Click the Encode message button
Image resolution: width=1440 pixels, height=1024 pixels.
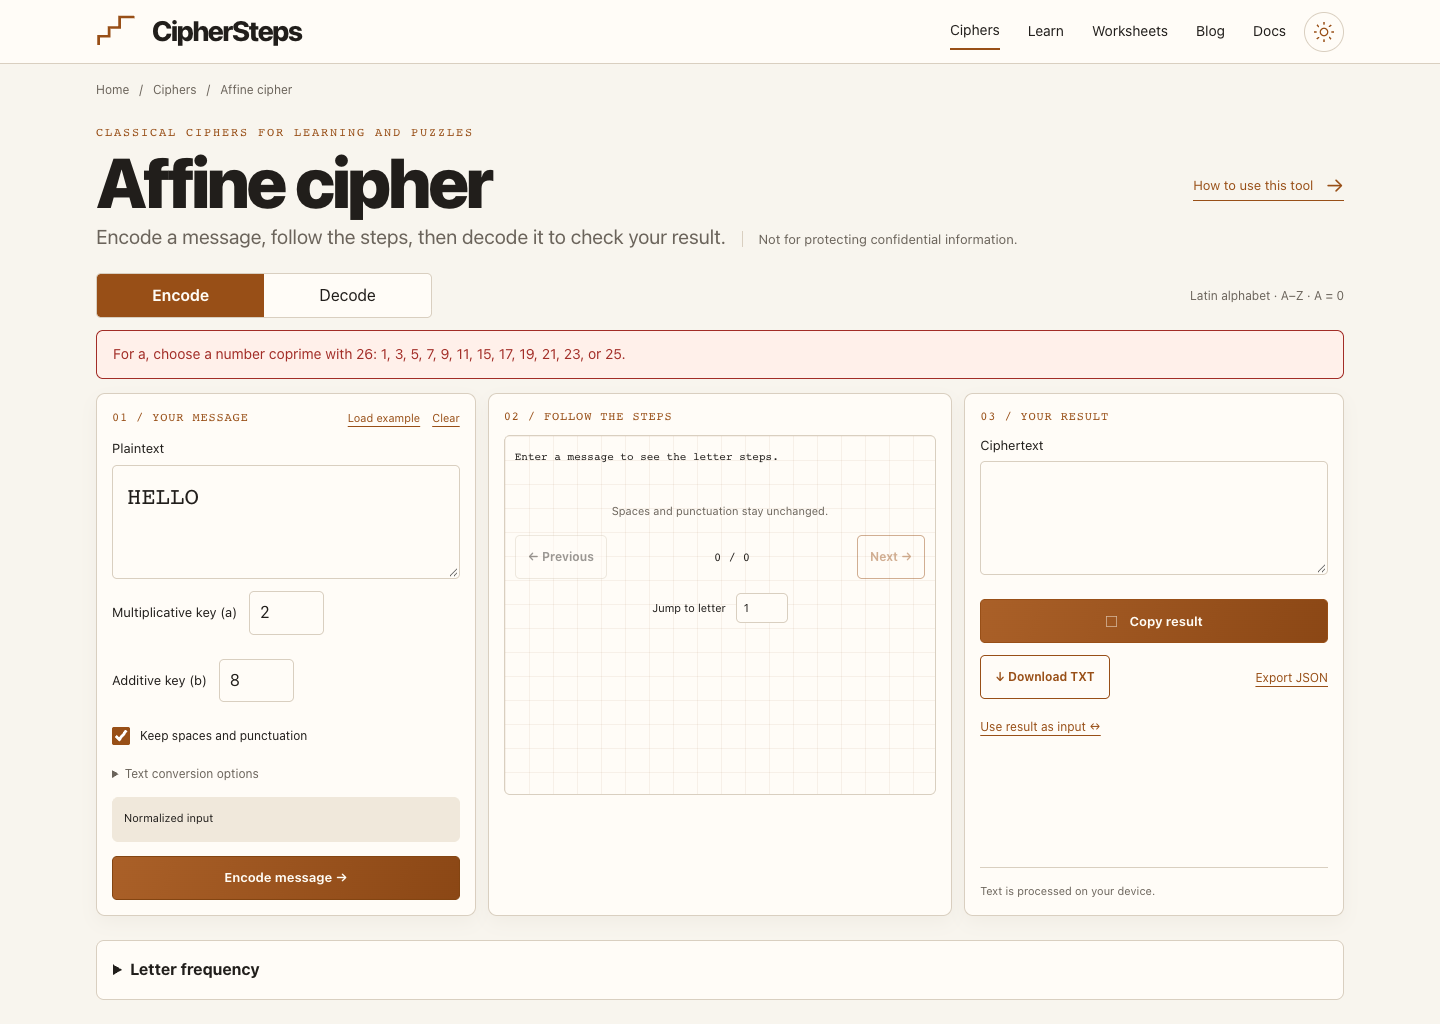(x=286, y=878)
